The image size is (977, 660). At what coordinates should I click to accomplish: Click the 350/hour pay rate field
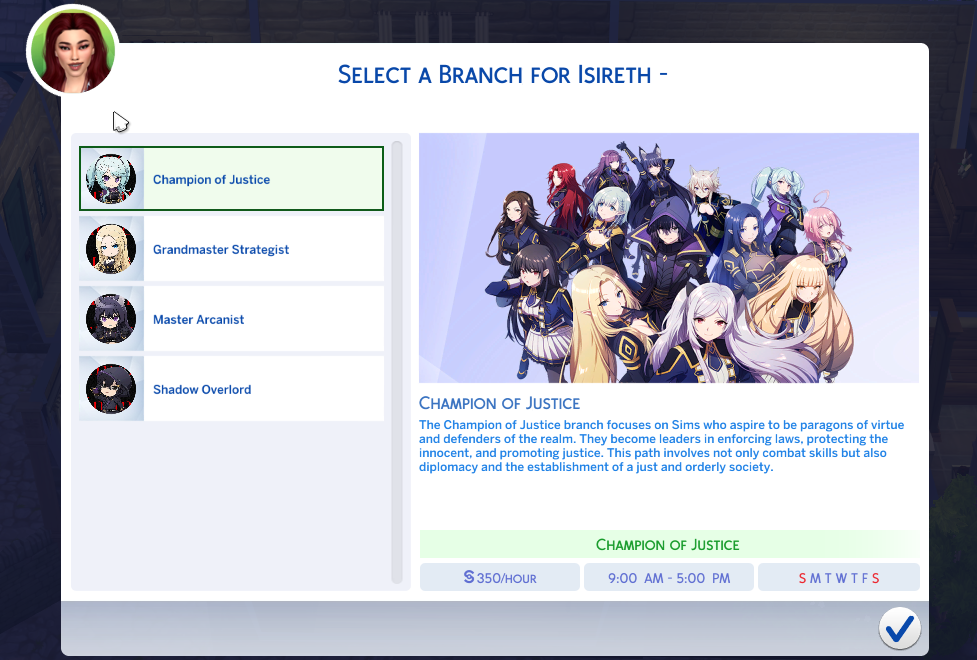pos(500,577)
